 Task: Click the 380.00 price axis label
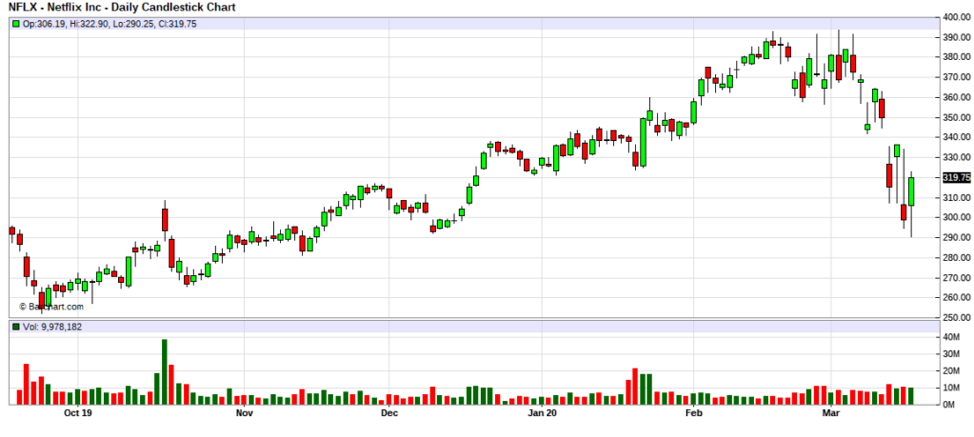957,57
